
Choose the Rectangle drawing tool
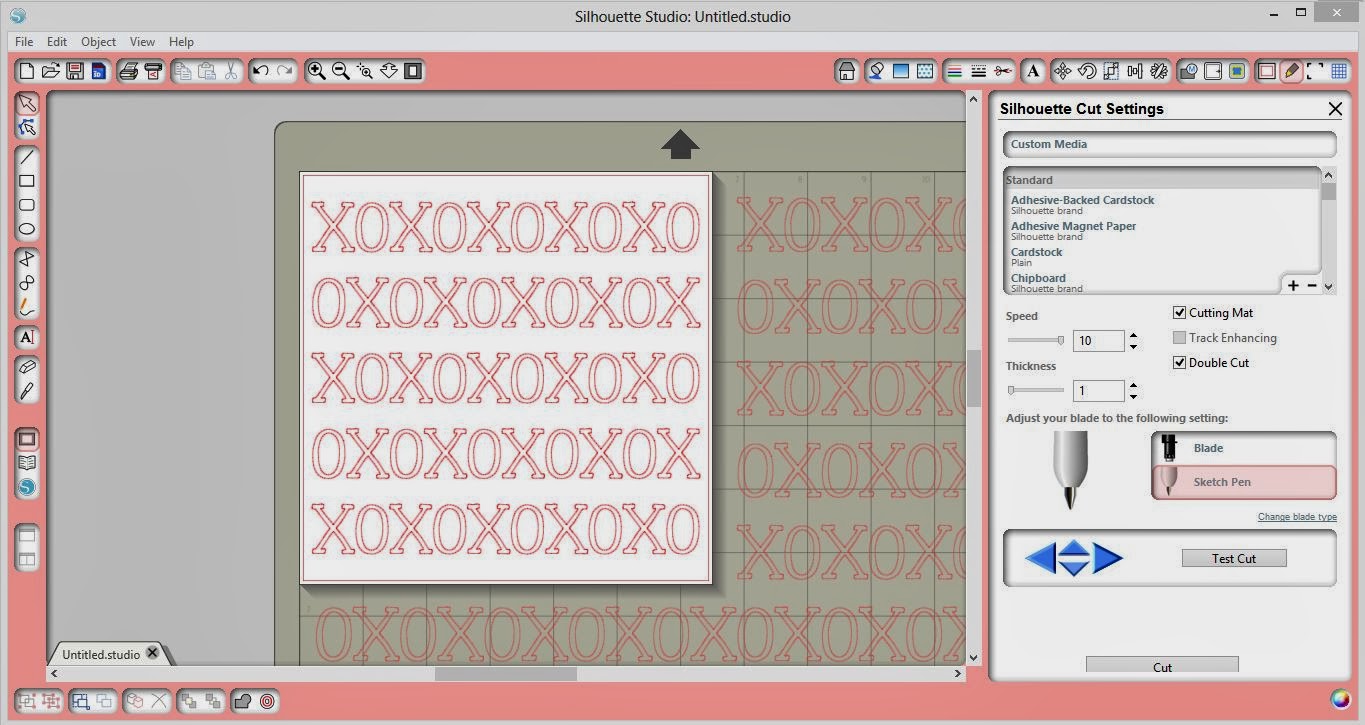point(27,181)
